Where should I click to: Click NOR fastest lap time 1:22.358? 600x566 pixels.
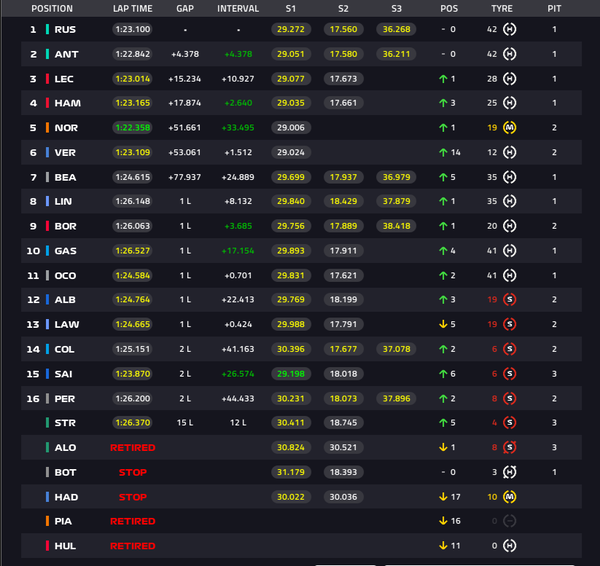[133, 127]
